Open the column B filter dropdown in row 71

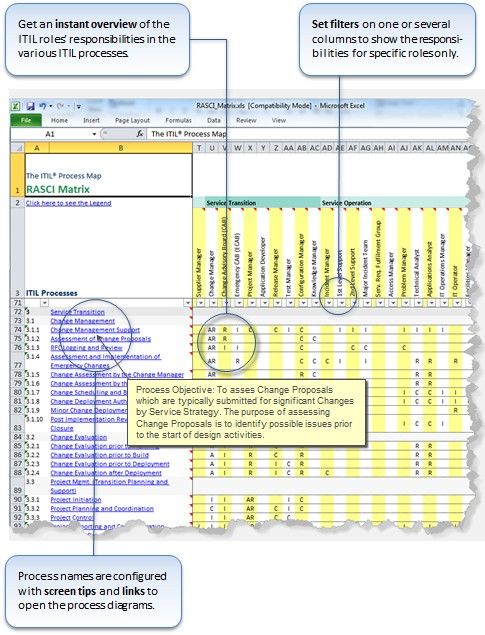pyautogui.click(x=187, y=303)
